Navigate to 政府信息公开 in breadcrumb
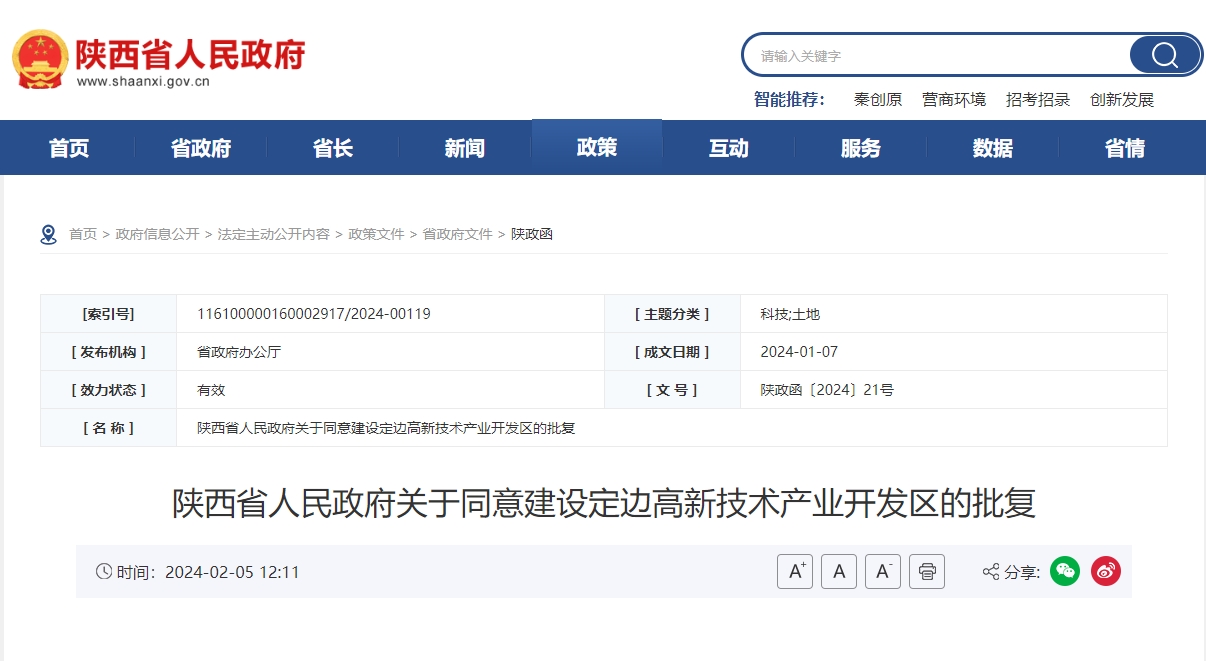 click(157, 234)
